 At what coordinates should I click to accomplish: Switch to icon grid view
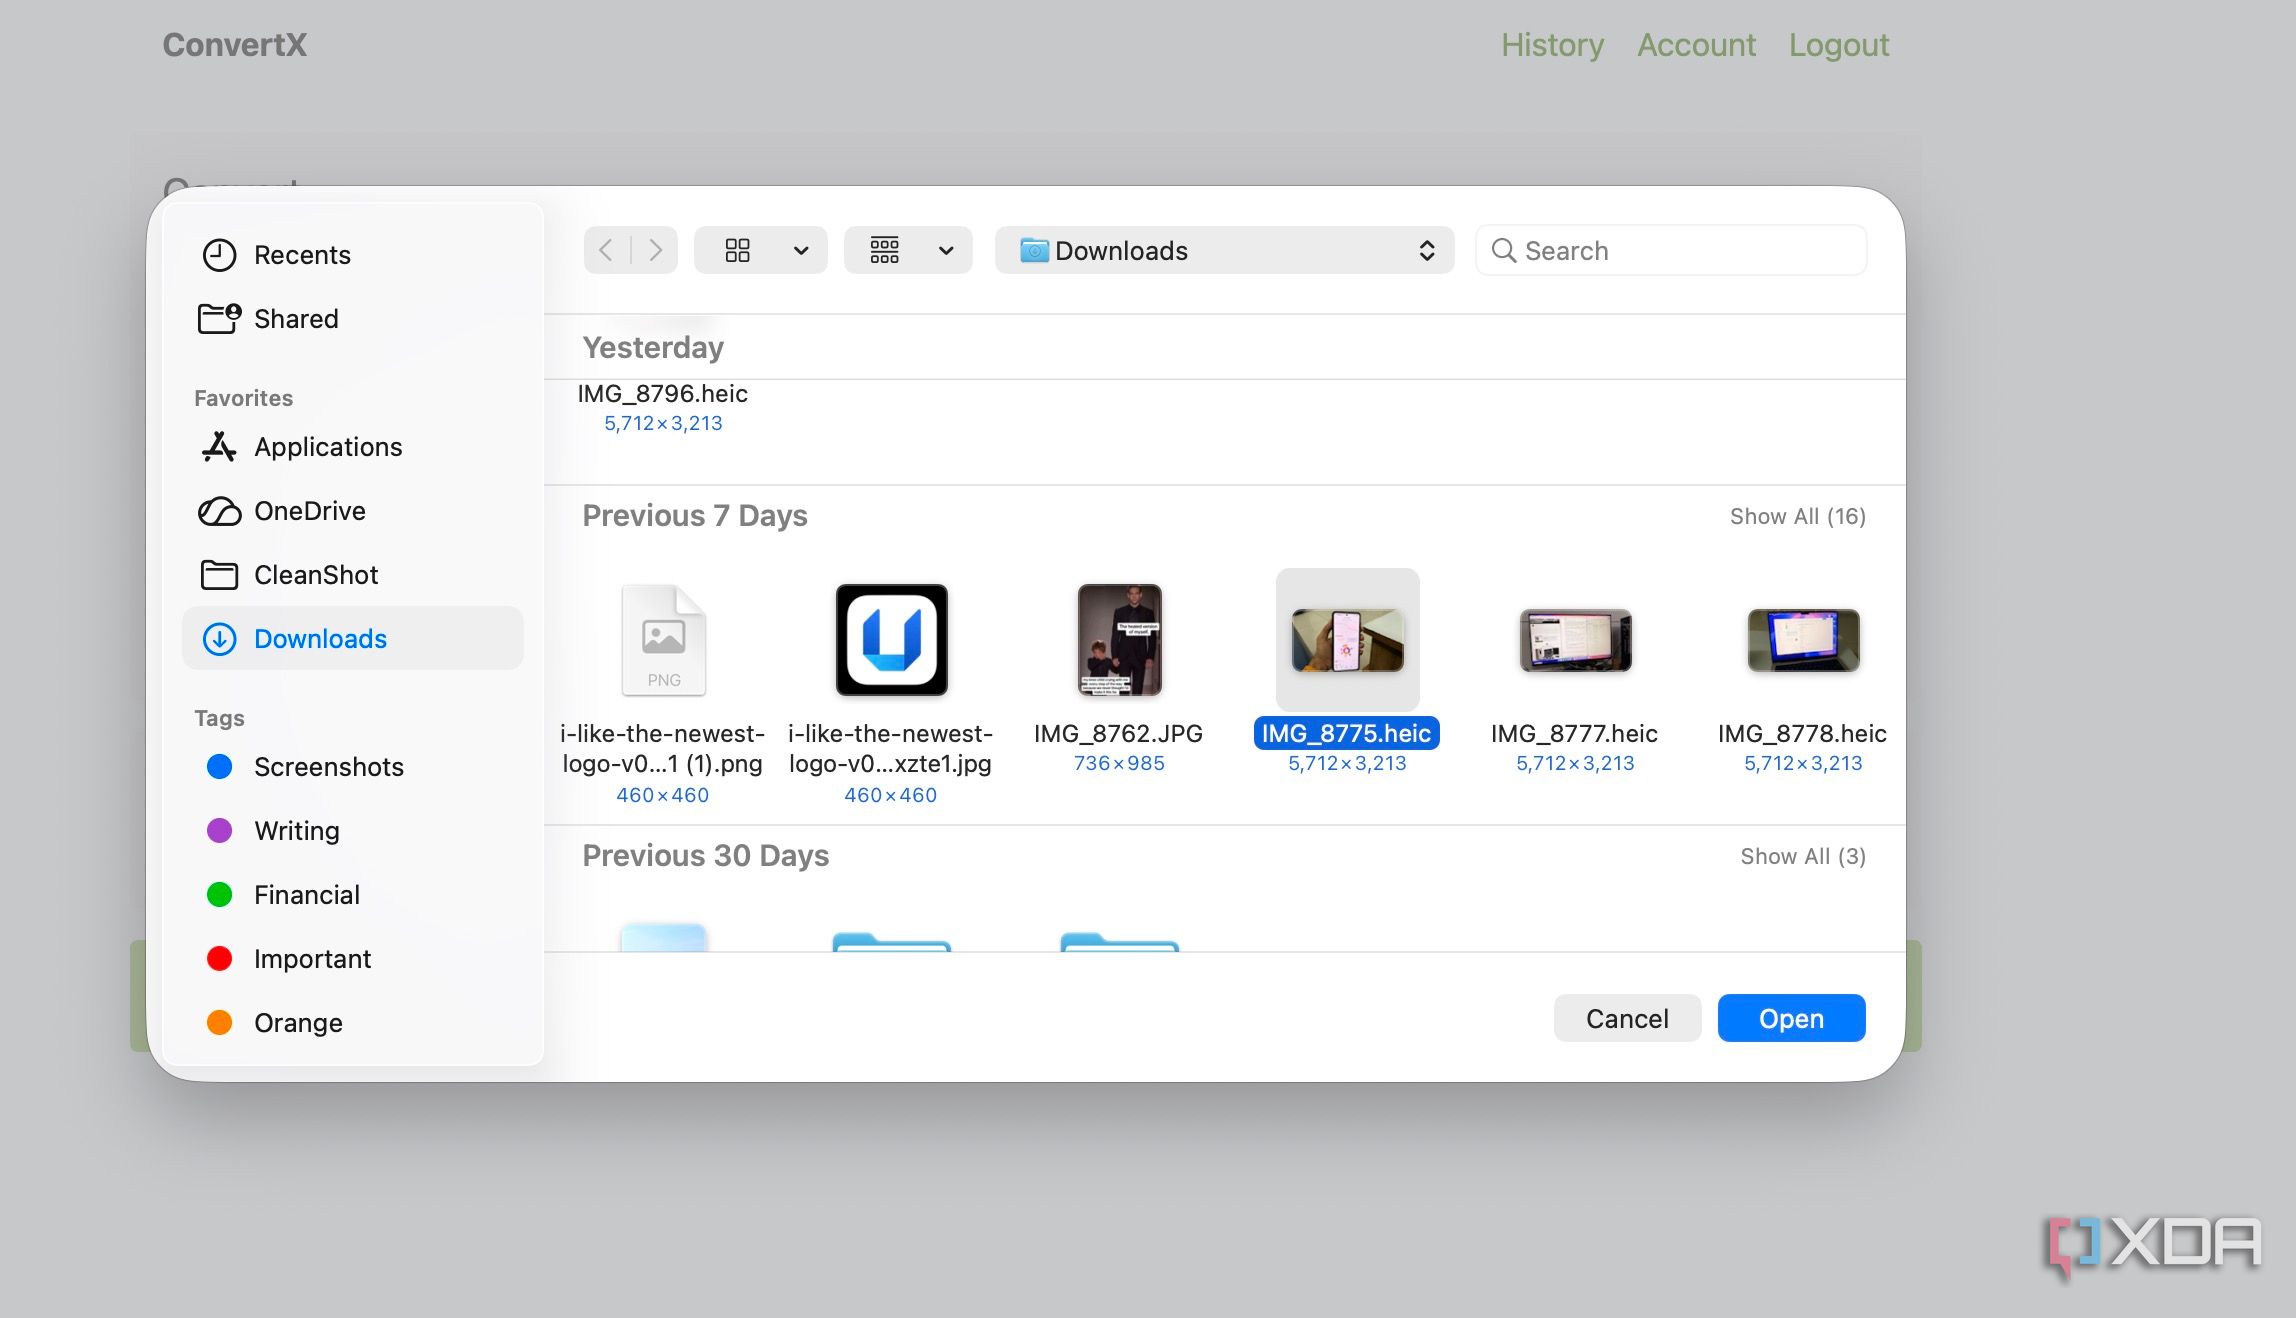pyautogui.click(x=738, y=250)
